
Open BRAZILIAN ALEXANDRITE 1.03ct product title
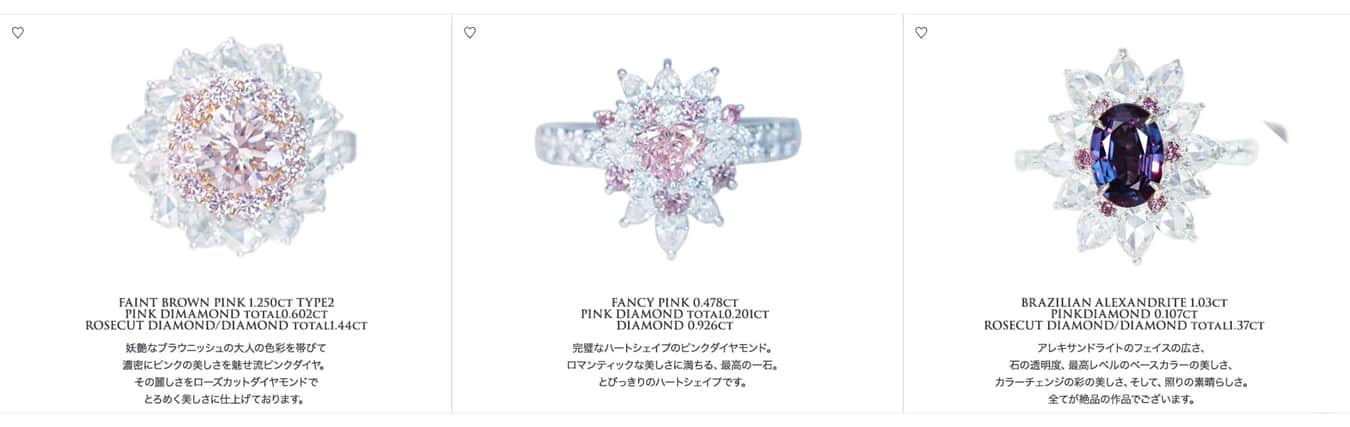pyautogui.click(x=1124, y=302)
